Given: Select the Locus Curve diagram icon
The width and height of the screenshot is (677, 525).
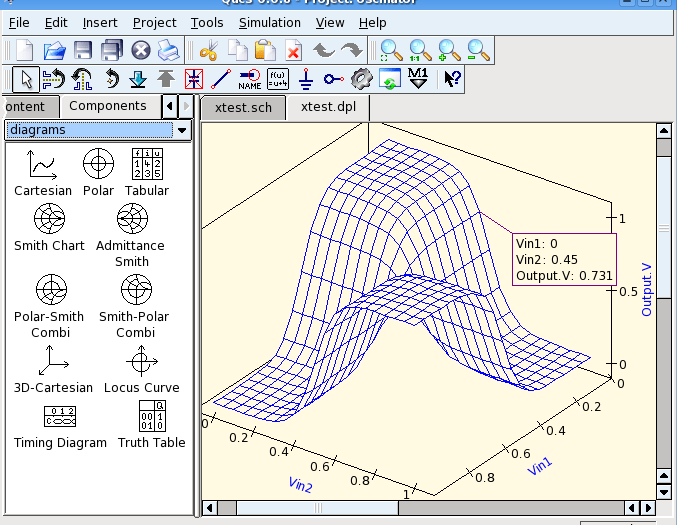Looking at the screenshot, I should pos(140,359).
